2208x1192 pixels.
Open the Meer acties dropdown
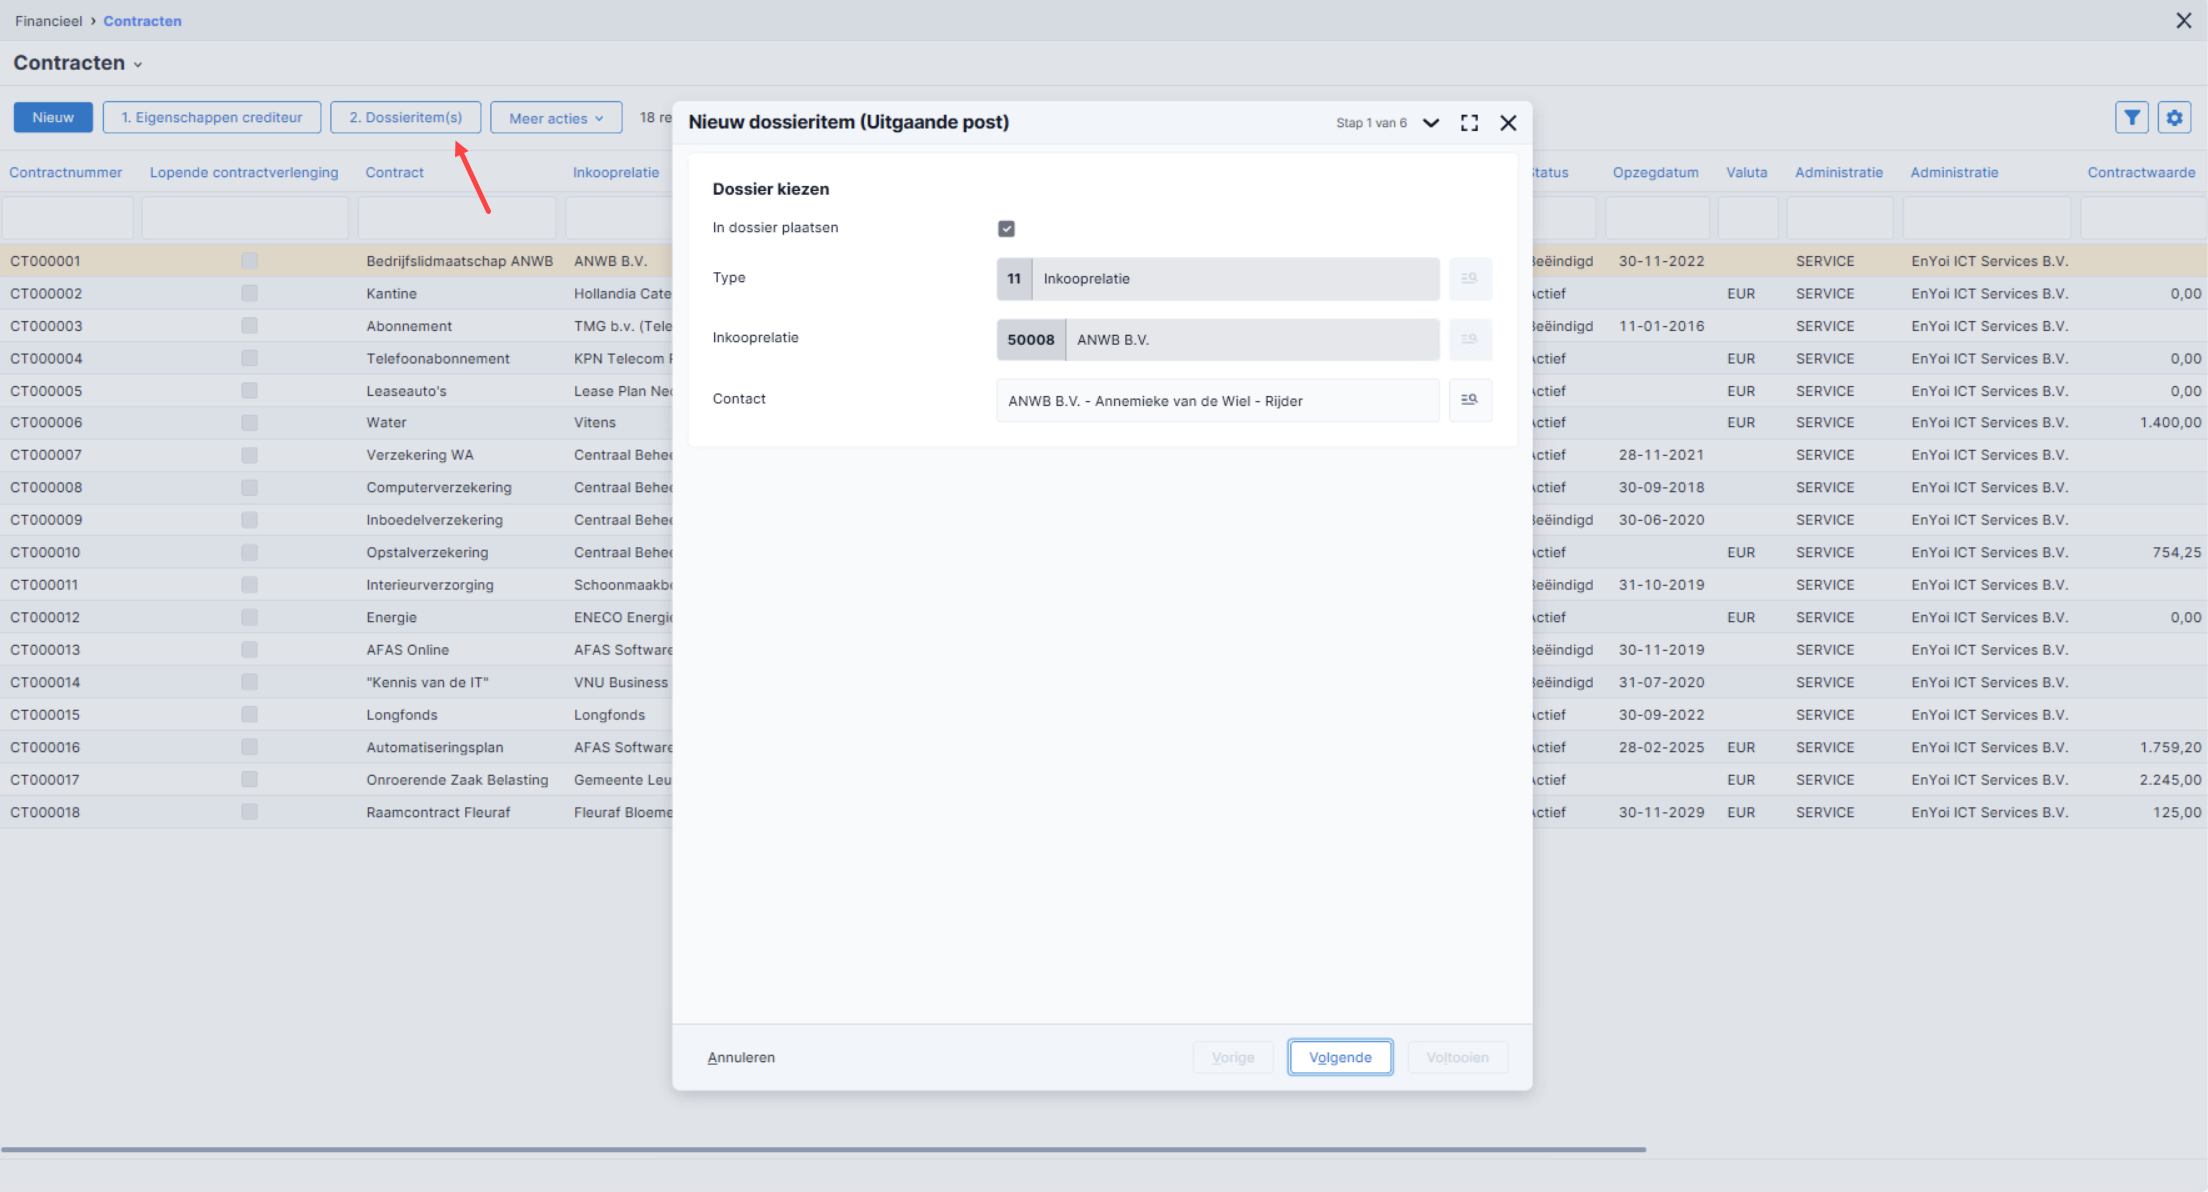click(x=556, y=118)
